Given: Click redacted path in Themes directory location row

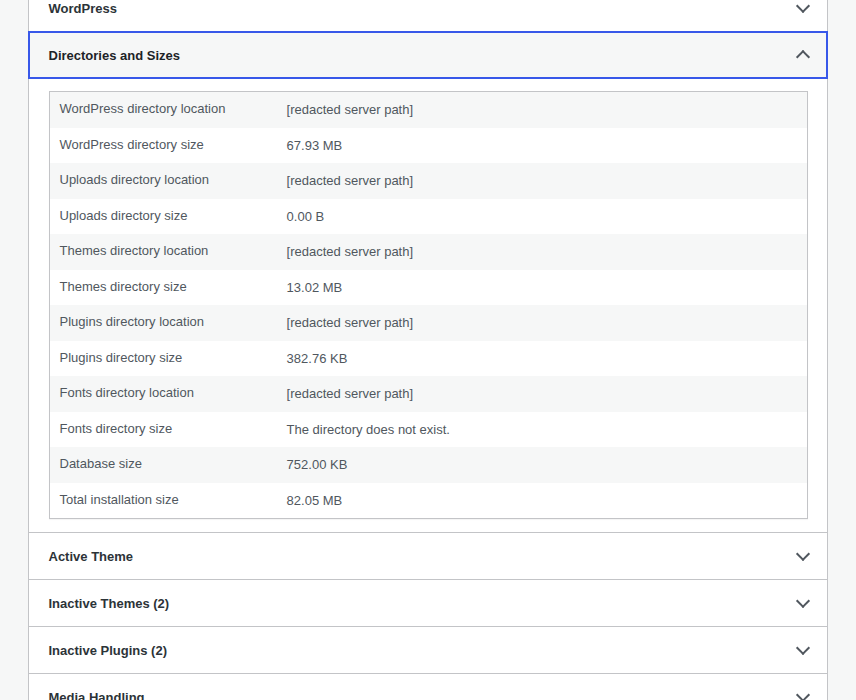Looking at the screenshot, I should tap(349, 252).
